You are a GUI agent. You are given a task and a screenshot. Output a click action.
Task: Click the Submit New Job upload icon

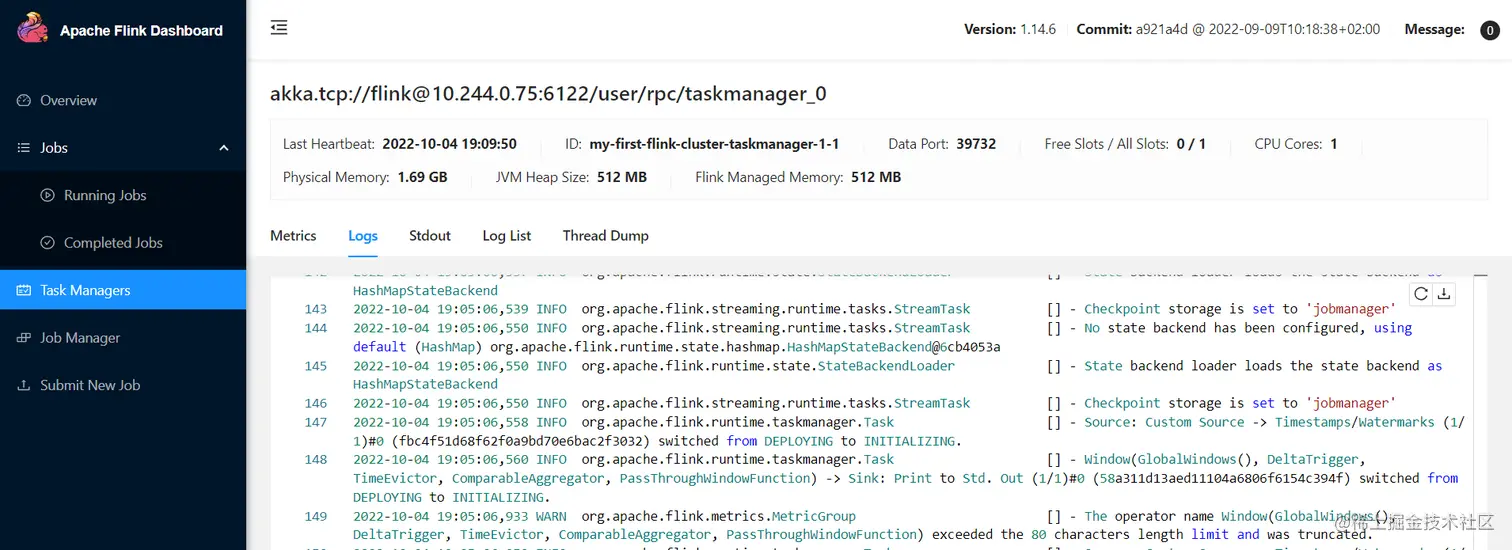pos(24,385)
